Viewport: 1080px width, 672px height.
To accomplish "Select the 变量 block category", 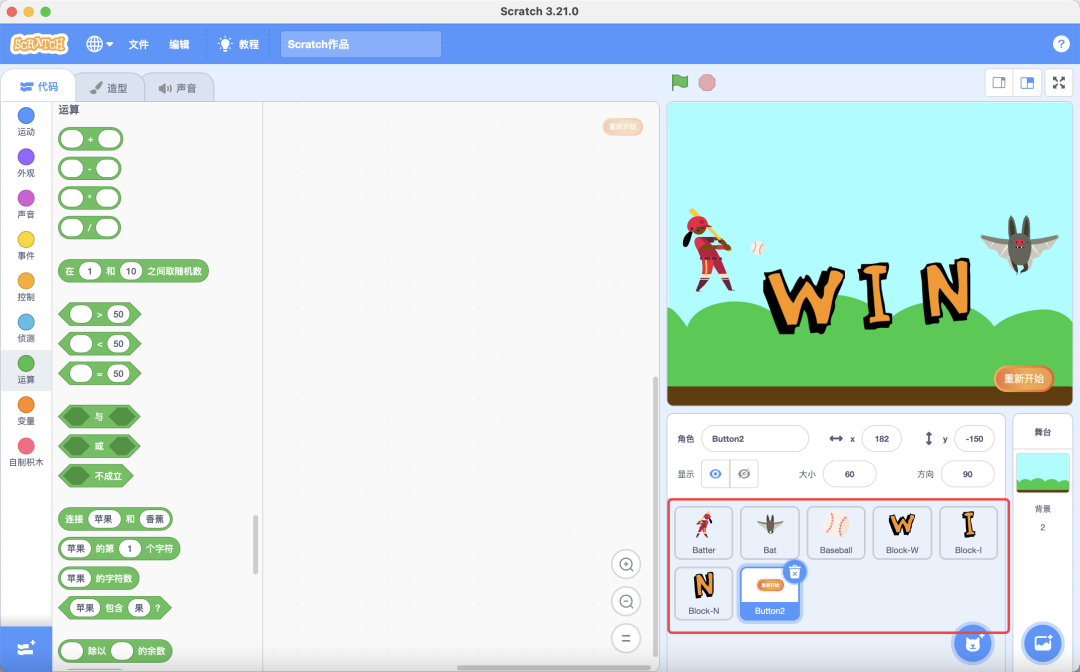I will pos(26,411).
